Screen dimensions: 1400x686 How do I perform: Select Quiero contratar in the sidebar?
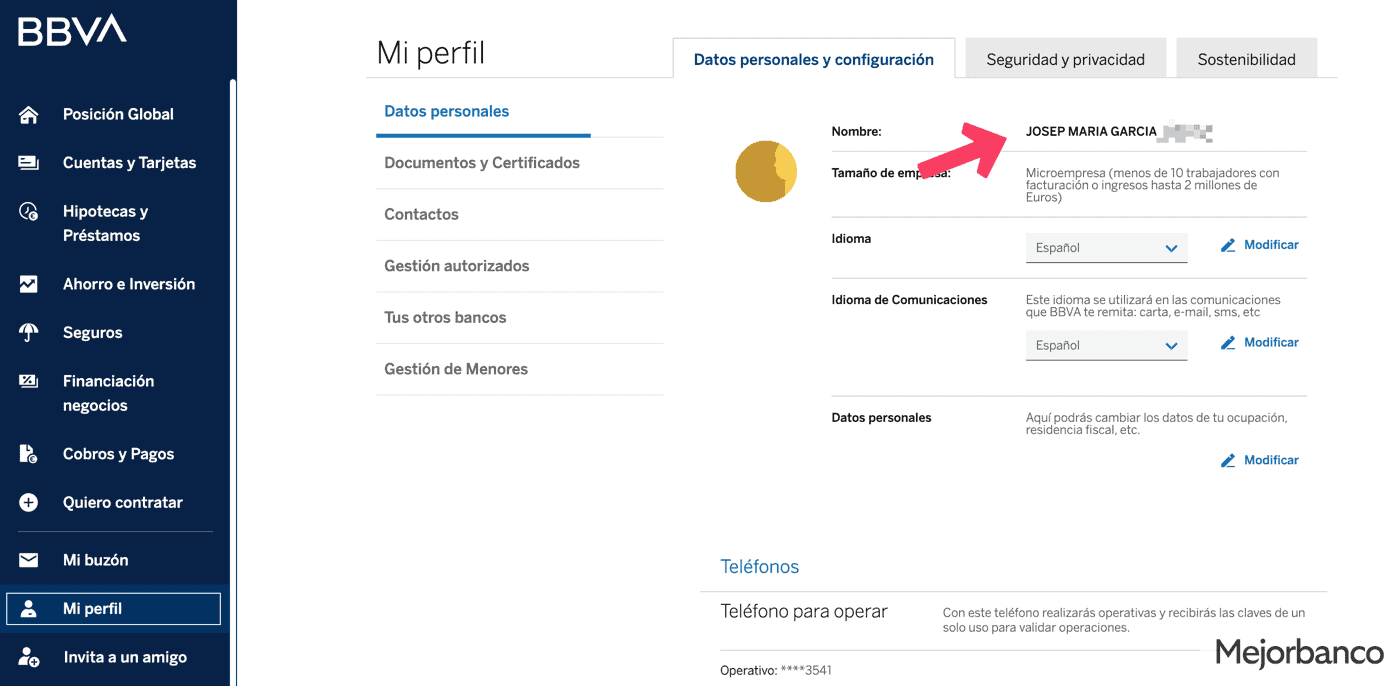(x=122, y=503)
